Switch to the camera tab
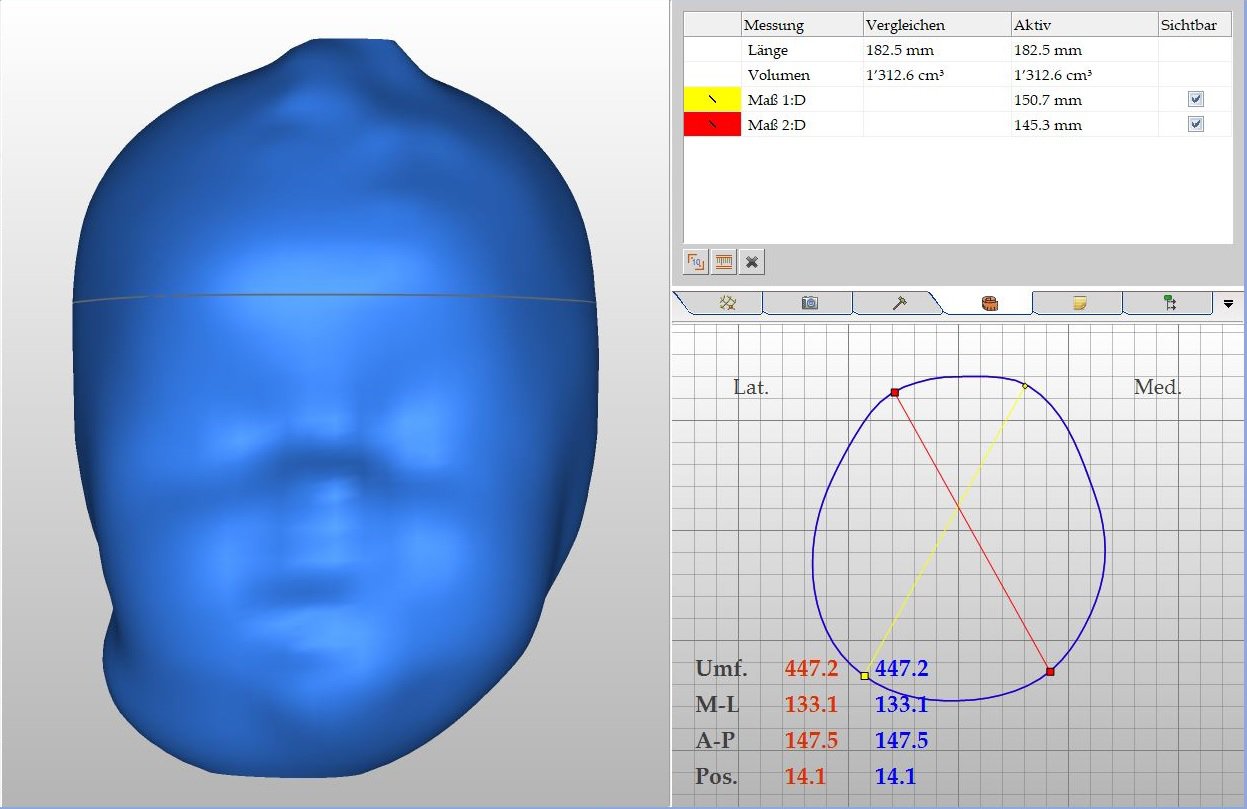The width and height of the screenshot is (1247, 809). (x=809, y=303)
